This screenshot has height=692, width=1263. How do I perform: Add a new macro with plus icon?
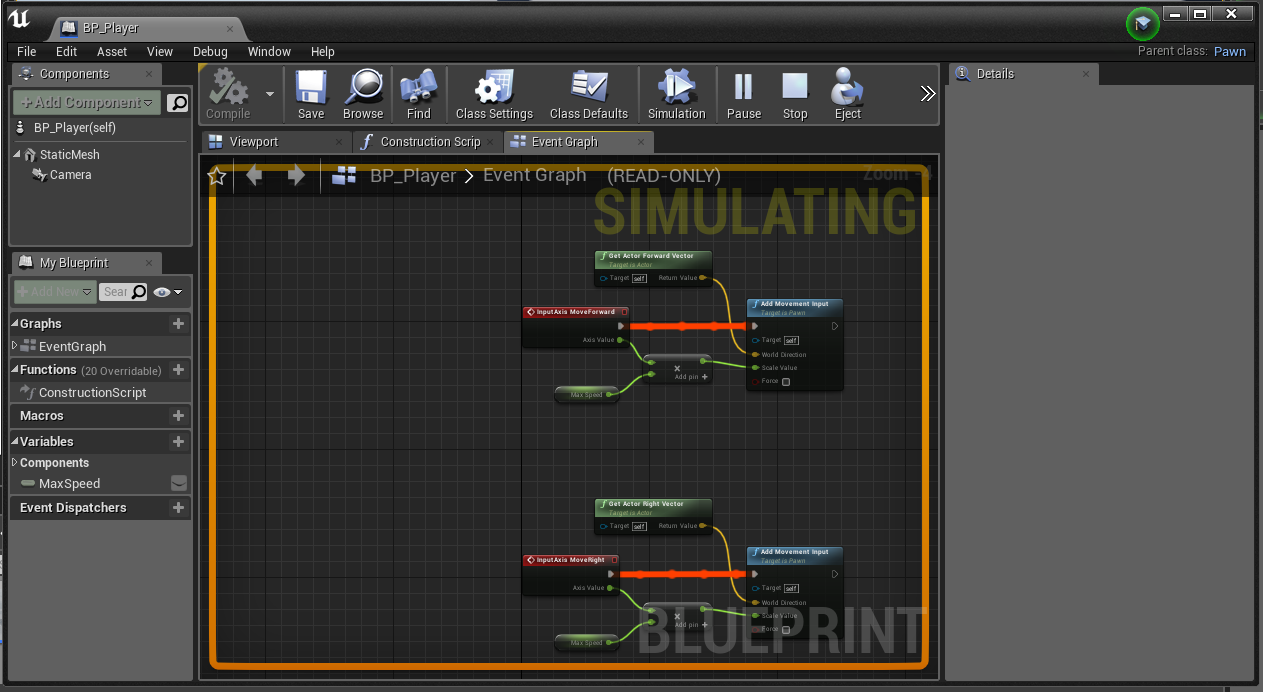click(x=178, y=416)
